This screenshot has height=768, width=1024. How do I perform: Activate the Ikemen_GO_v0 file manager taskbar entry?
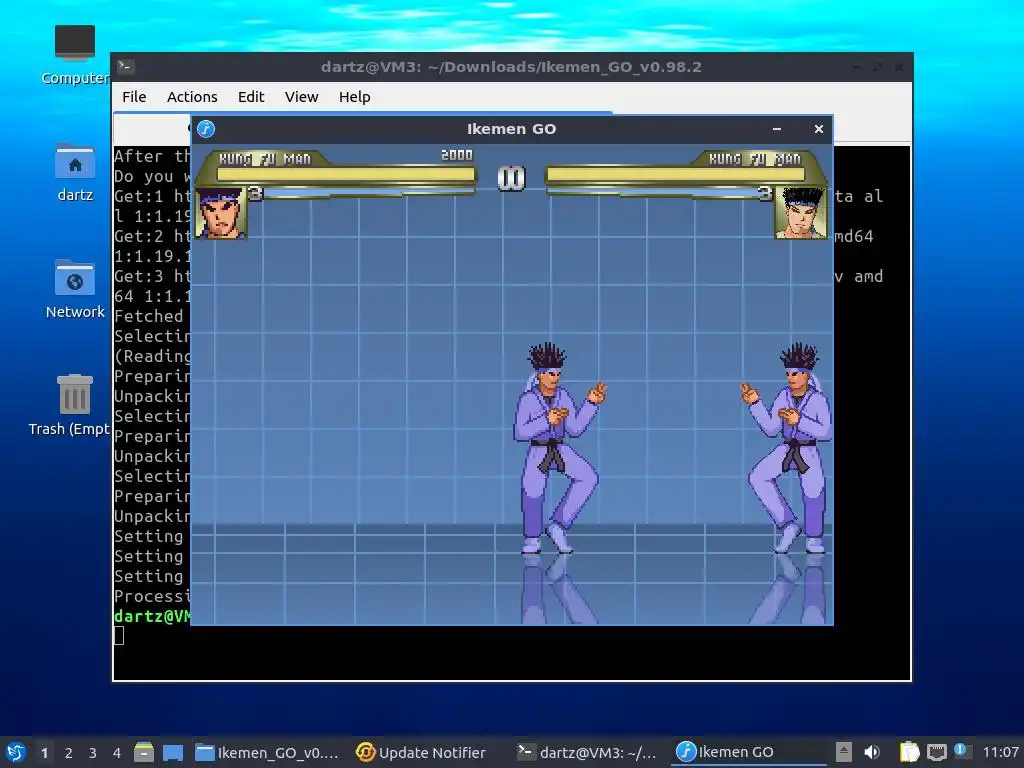tap(268, 752)
